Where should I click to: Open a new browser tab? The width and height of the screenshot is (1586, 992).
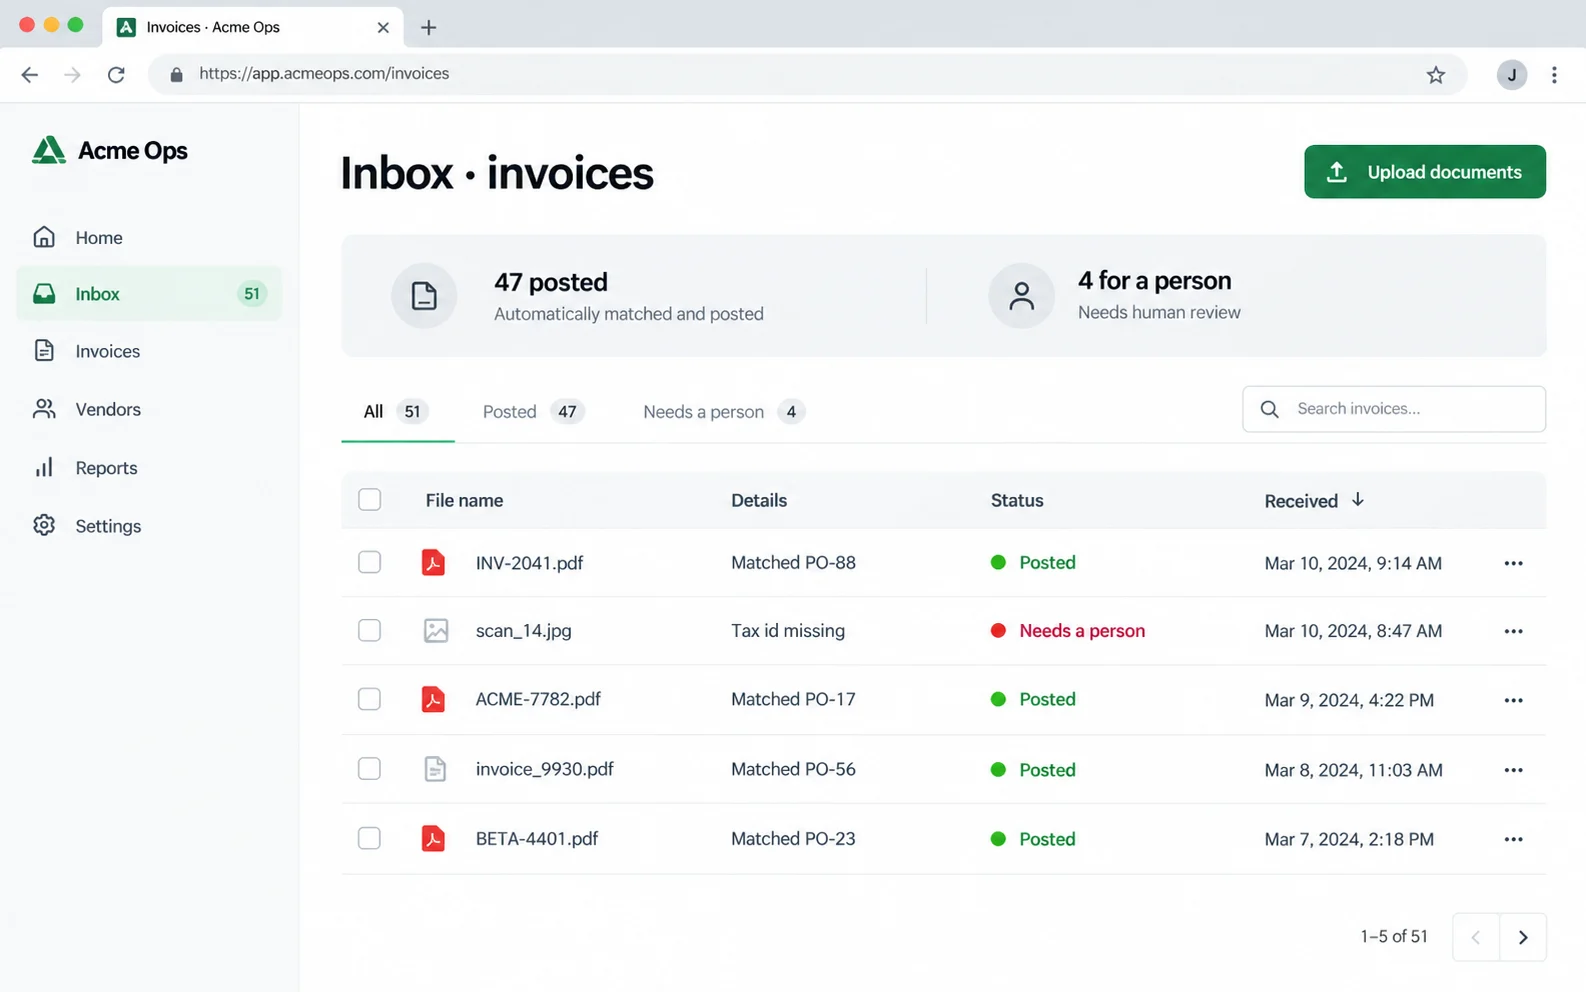(429, 27)
